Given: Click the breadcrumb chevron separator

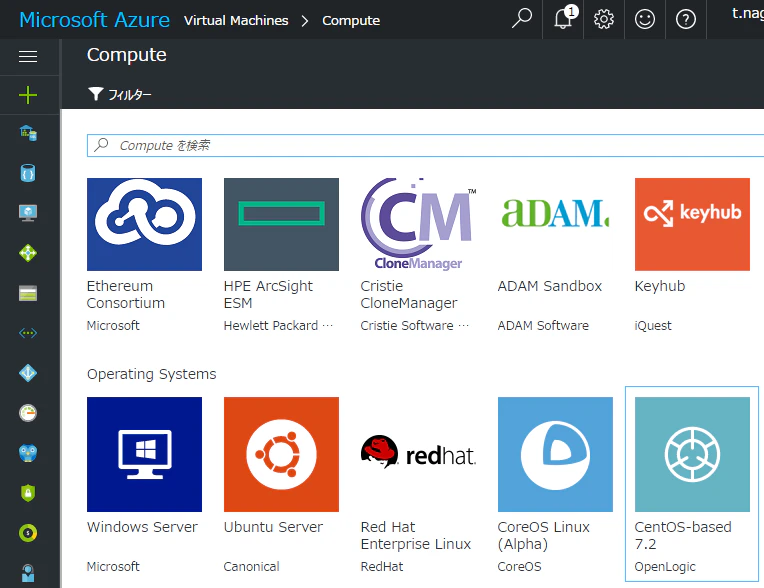Looking at the screenshot, I should [x=305, y=21].
